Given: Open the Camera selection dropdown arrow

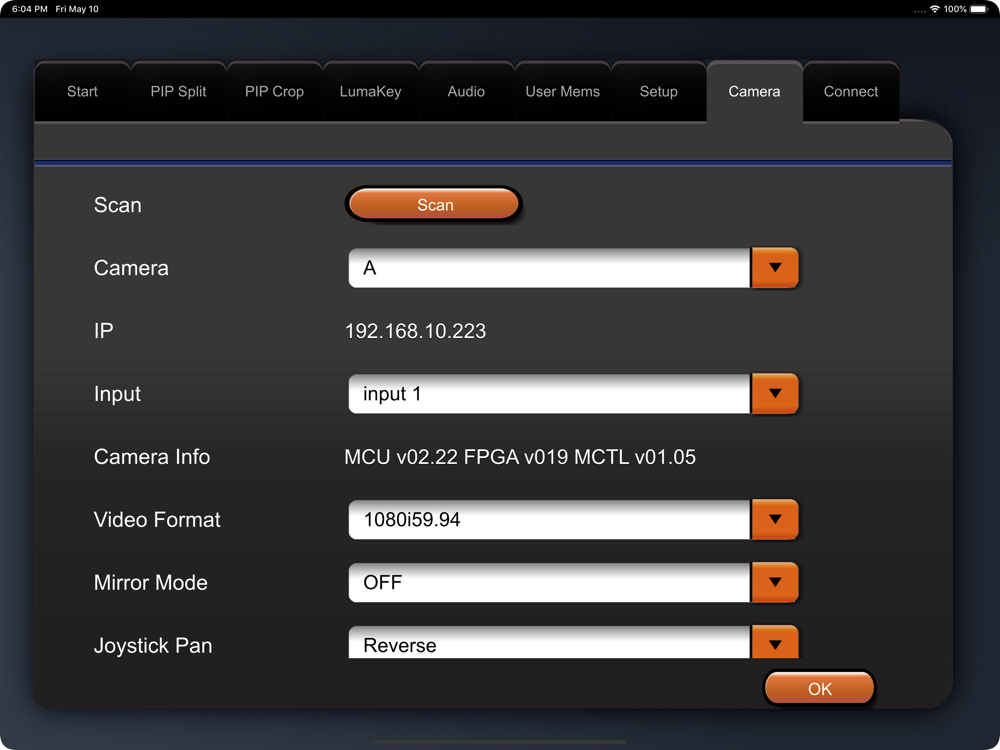Looking at the screenshot, I should 775,268.
